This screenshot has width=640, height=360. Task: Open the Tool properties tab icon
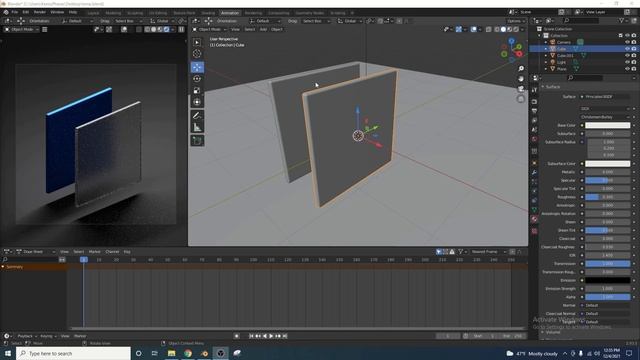coord(534,90)
